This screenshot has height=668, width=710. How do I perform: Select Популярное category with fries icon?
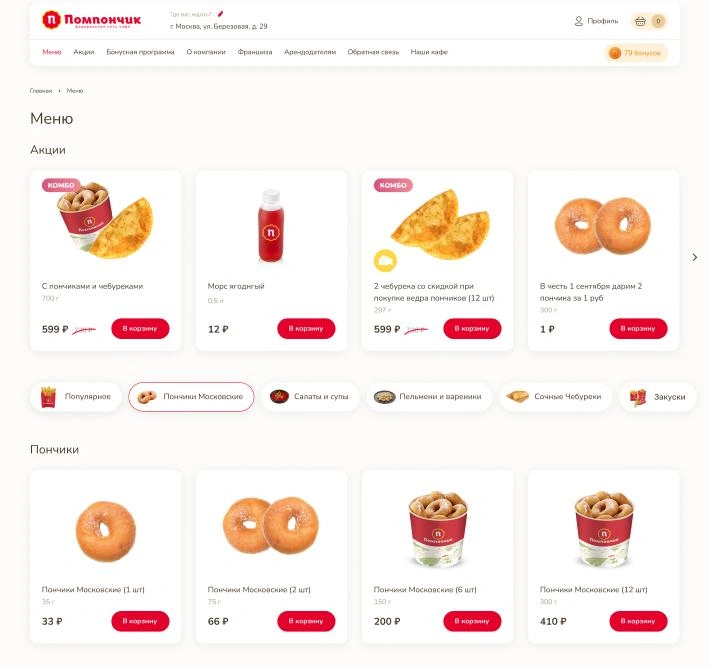pyautogui.click(x=76, y=397)
